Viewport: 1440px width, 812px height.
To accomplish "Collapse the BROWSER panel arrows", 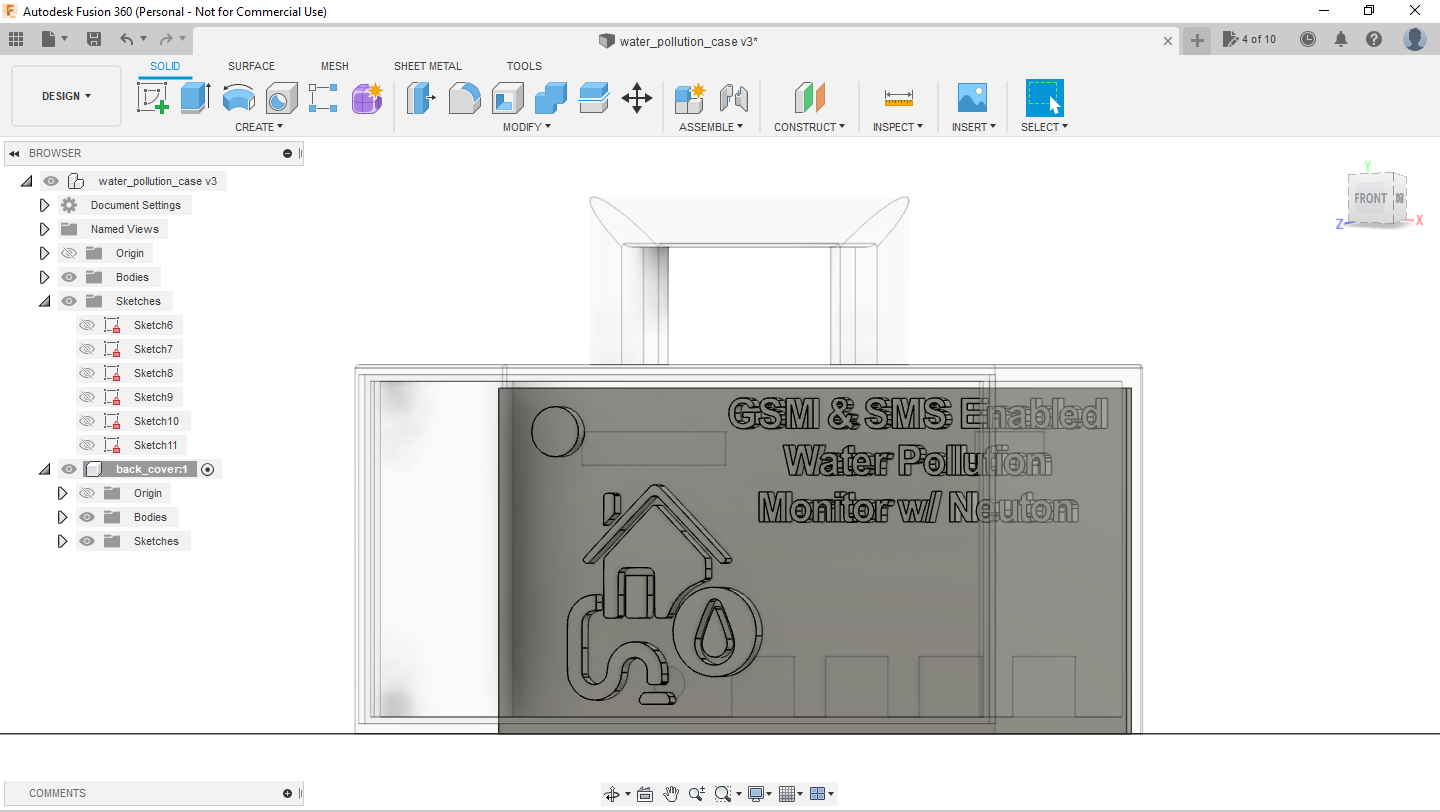I will point(14,153).
